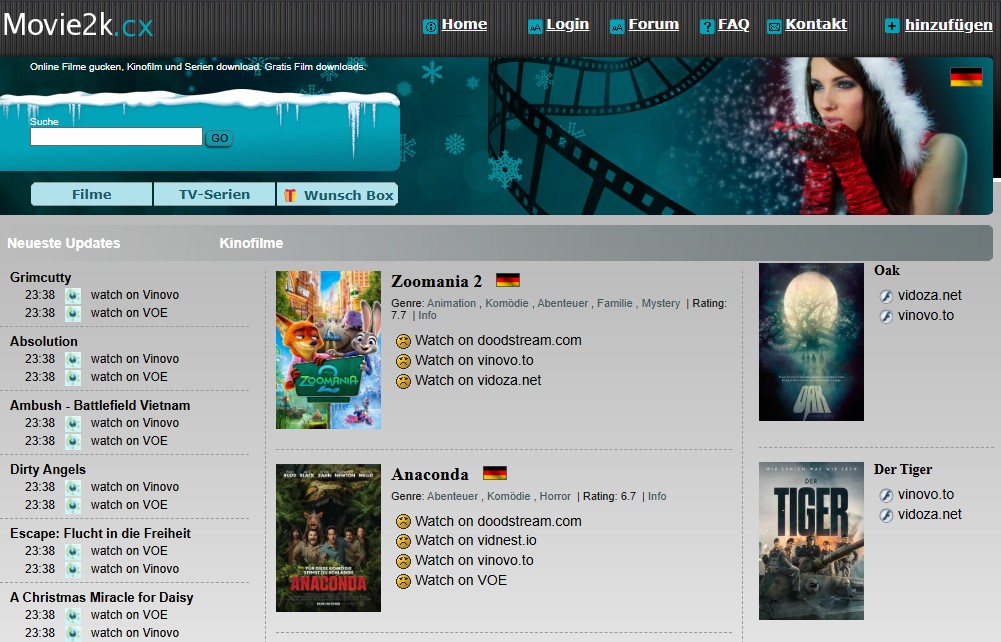1001x642 pixels.
Task: Click the eye icon next to Grimcutty's watch on Vinovo
Action: tap(73, 294)
